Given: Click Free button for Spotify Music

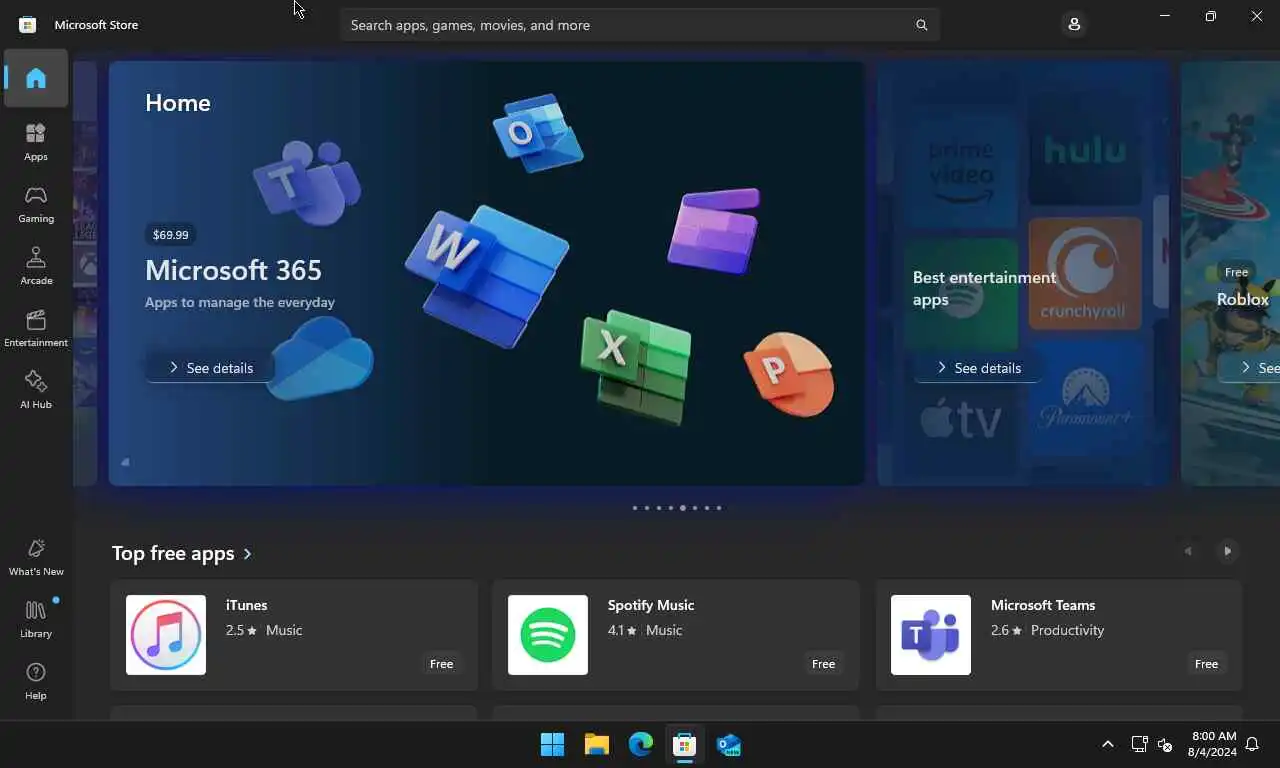Looking at the screenshot, I should click(823, 664).
